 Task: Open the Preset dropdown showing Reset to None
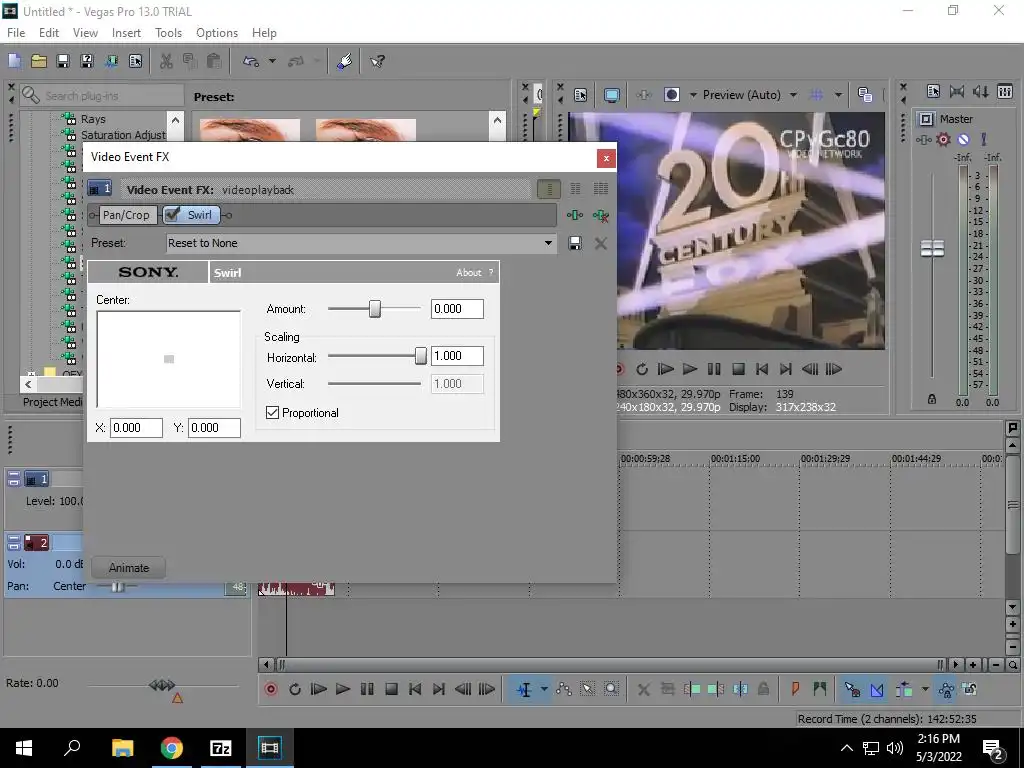(361, 243)
